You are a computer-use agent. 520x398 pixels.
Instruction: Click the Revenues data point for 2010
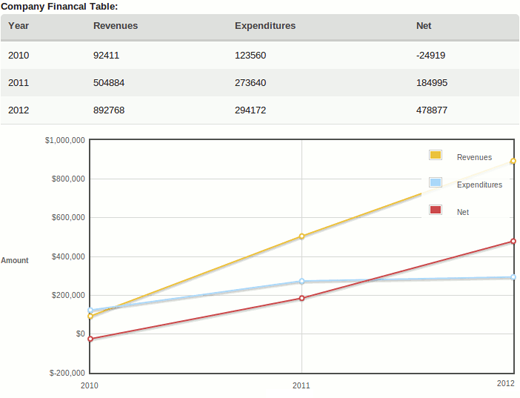tap(90, 316)
